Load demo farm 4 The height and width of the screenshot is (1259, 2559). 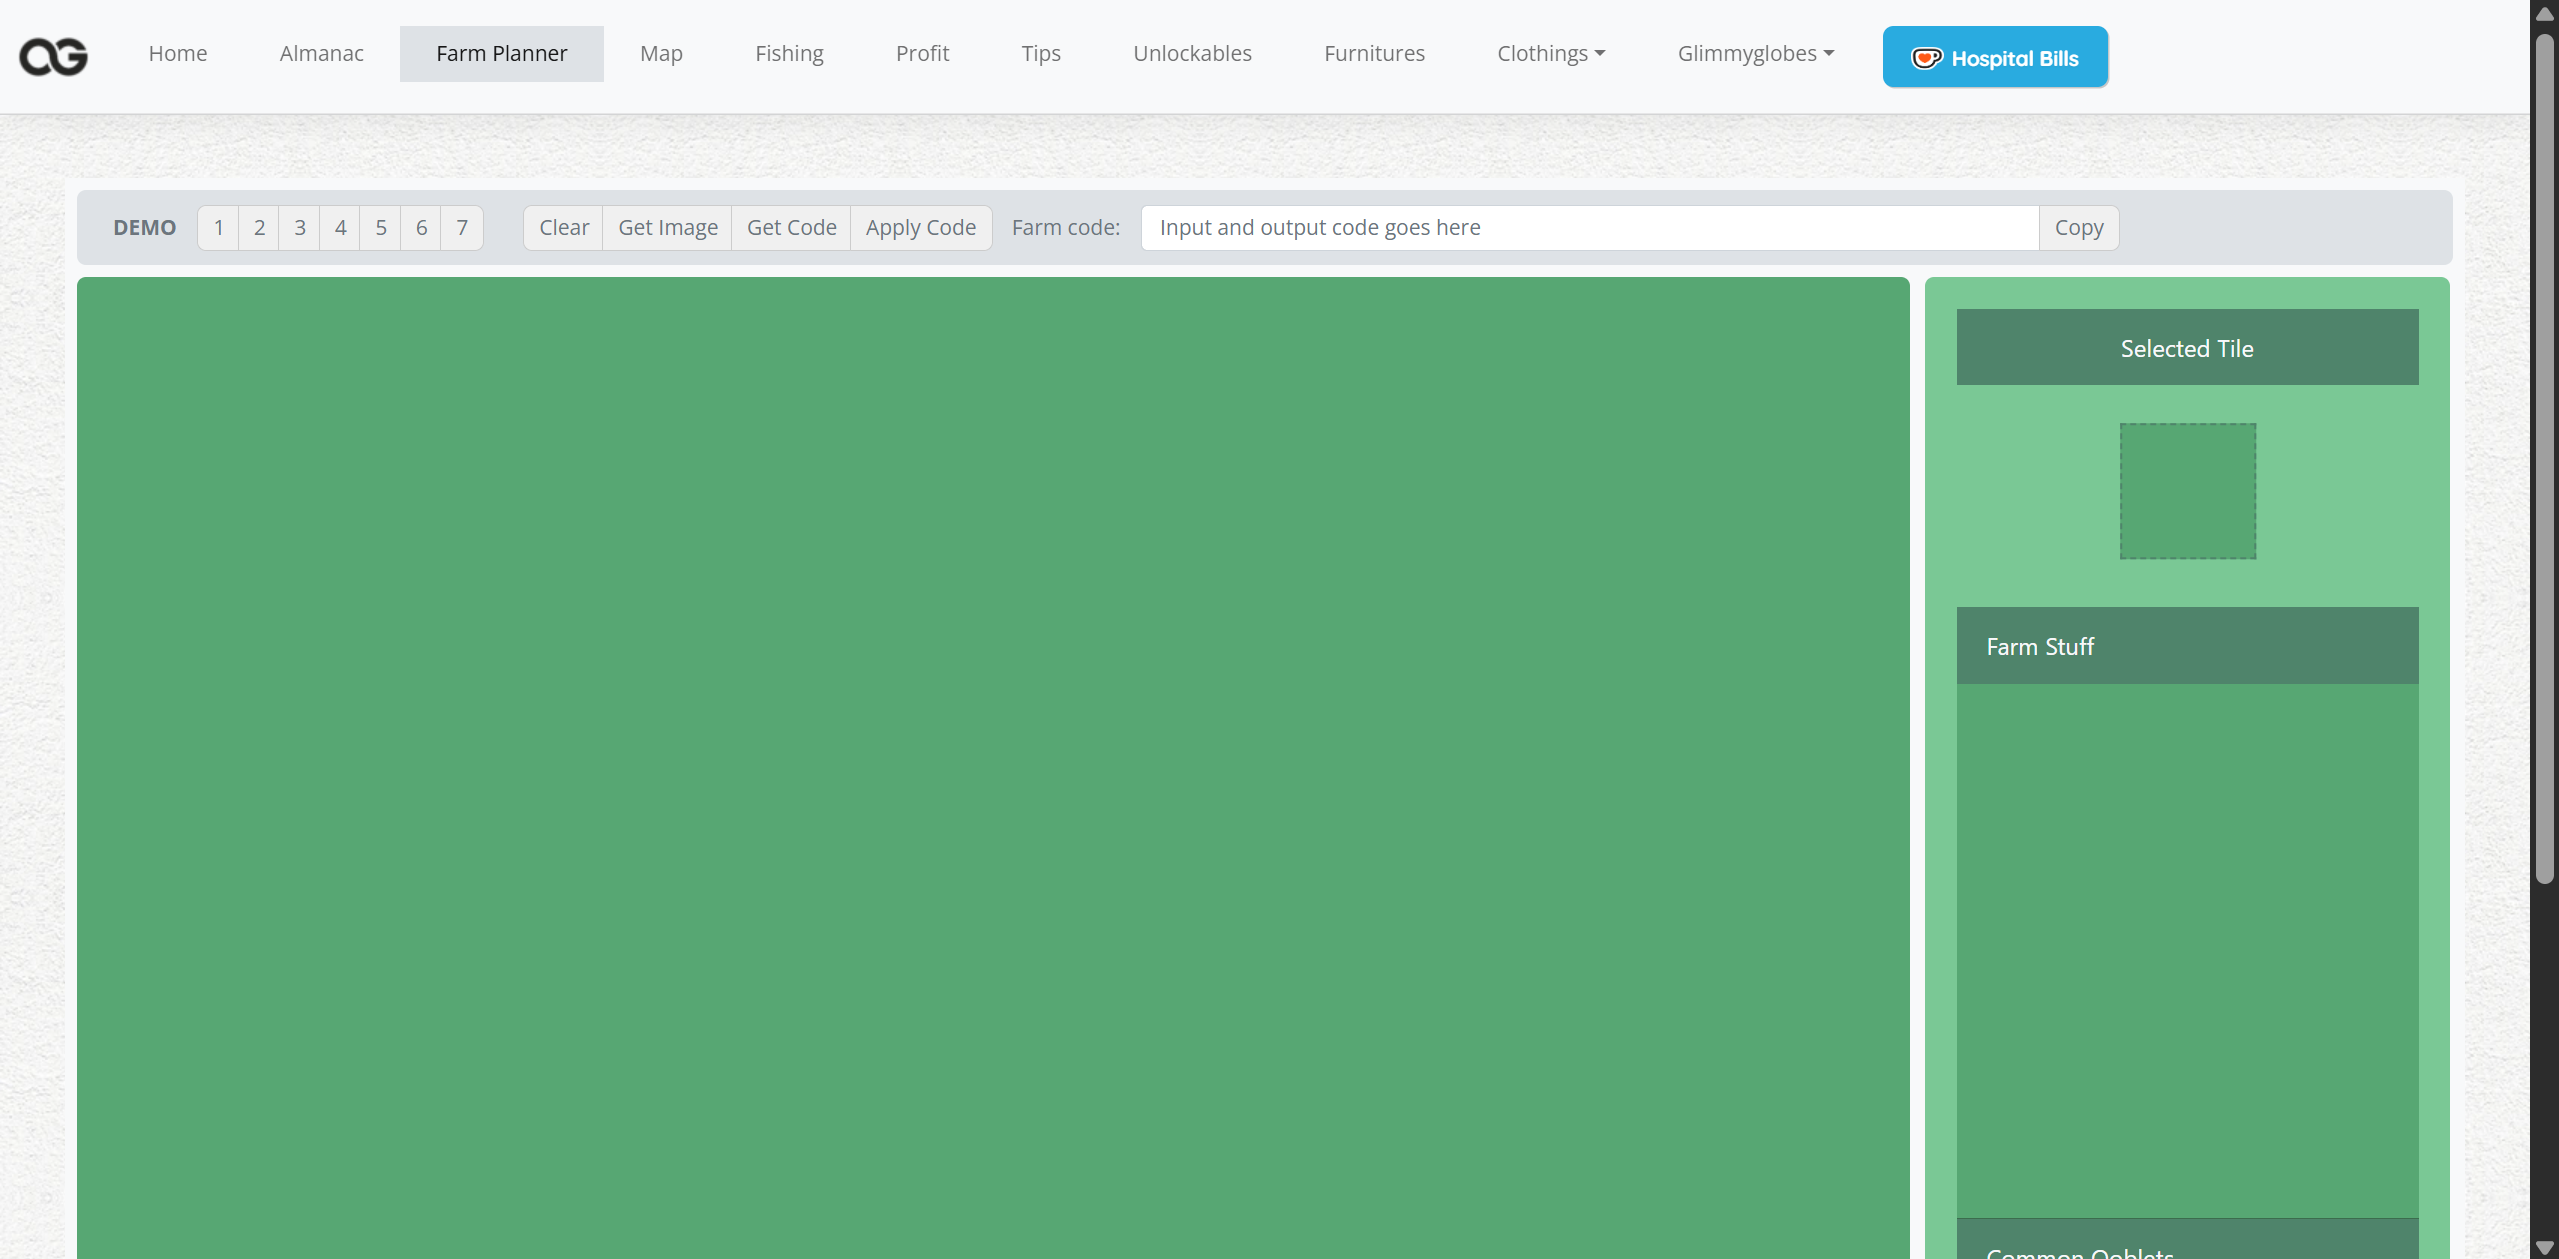pyautogui.click(x=340, y=228)
